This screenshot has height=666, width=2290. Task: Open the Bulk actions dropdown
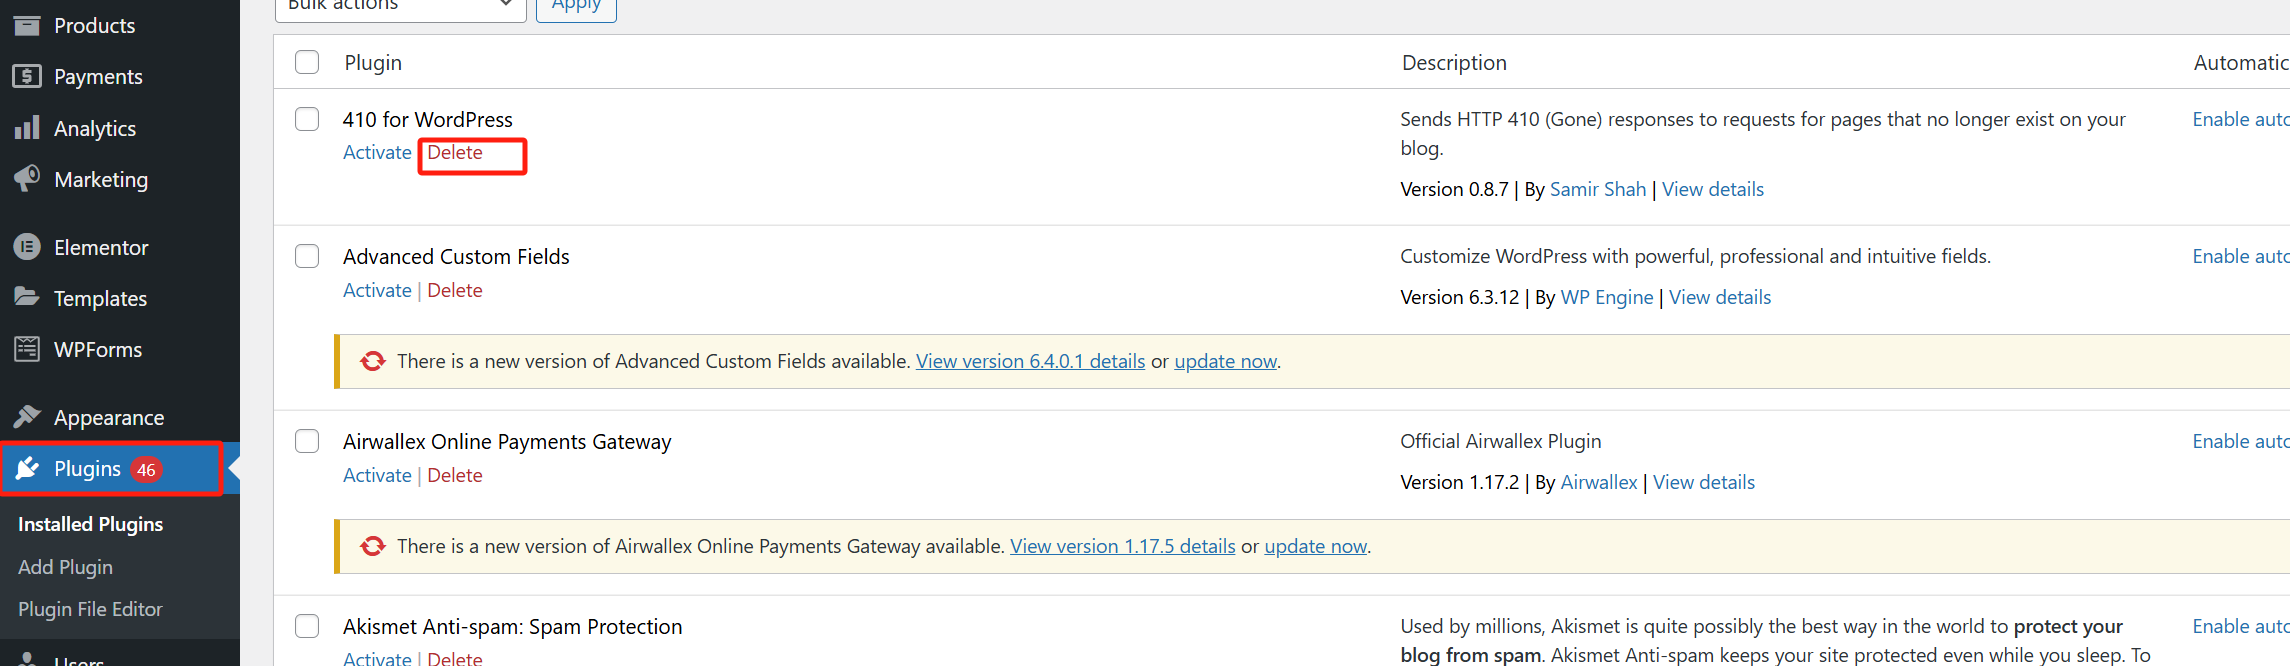(400, 6)
